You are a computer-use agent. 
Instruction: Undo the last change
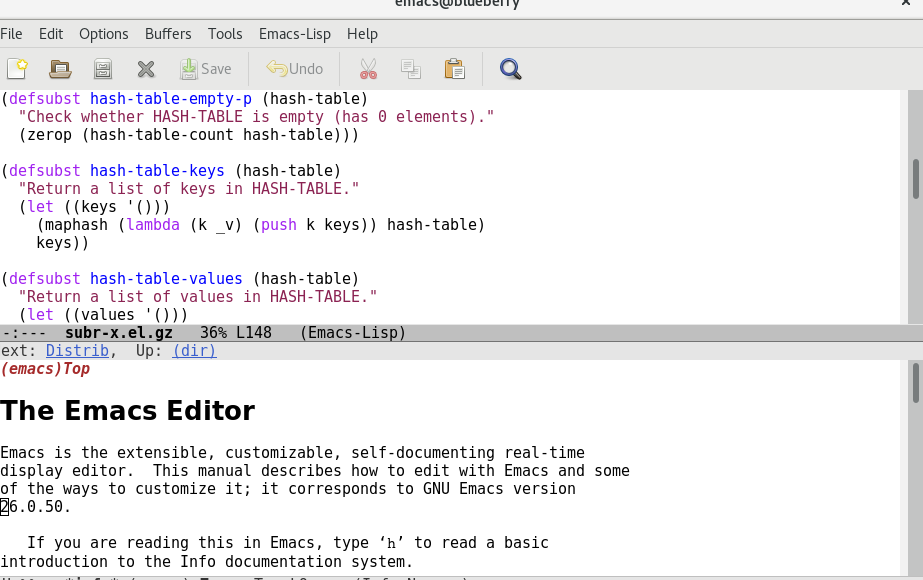(294, 69)
